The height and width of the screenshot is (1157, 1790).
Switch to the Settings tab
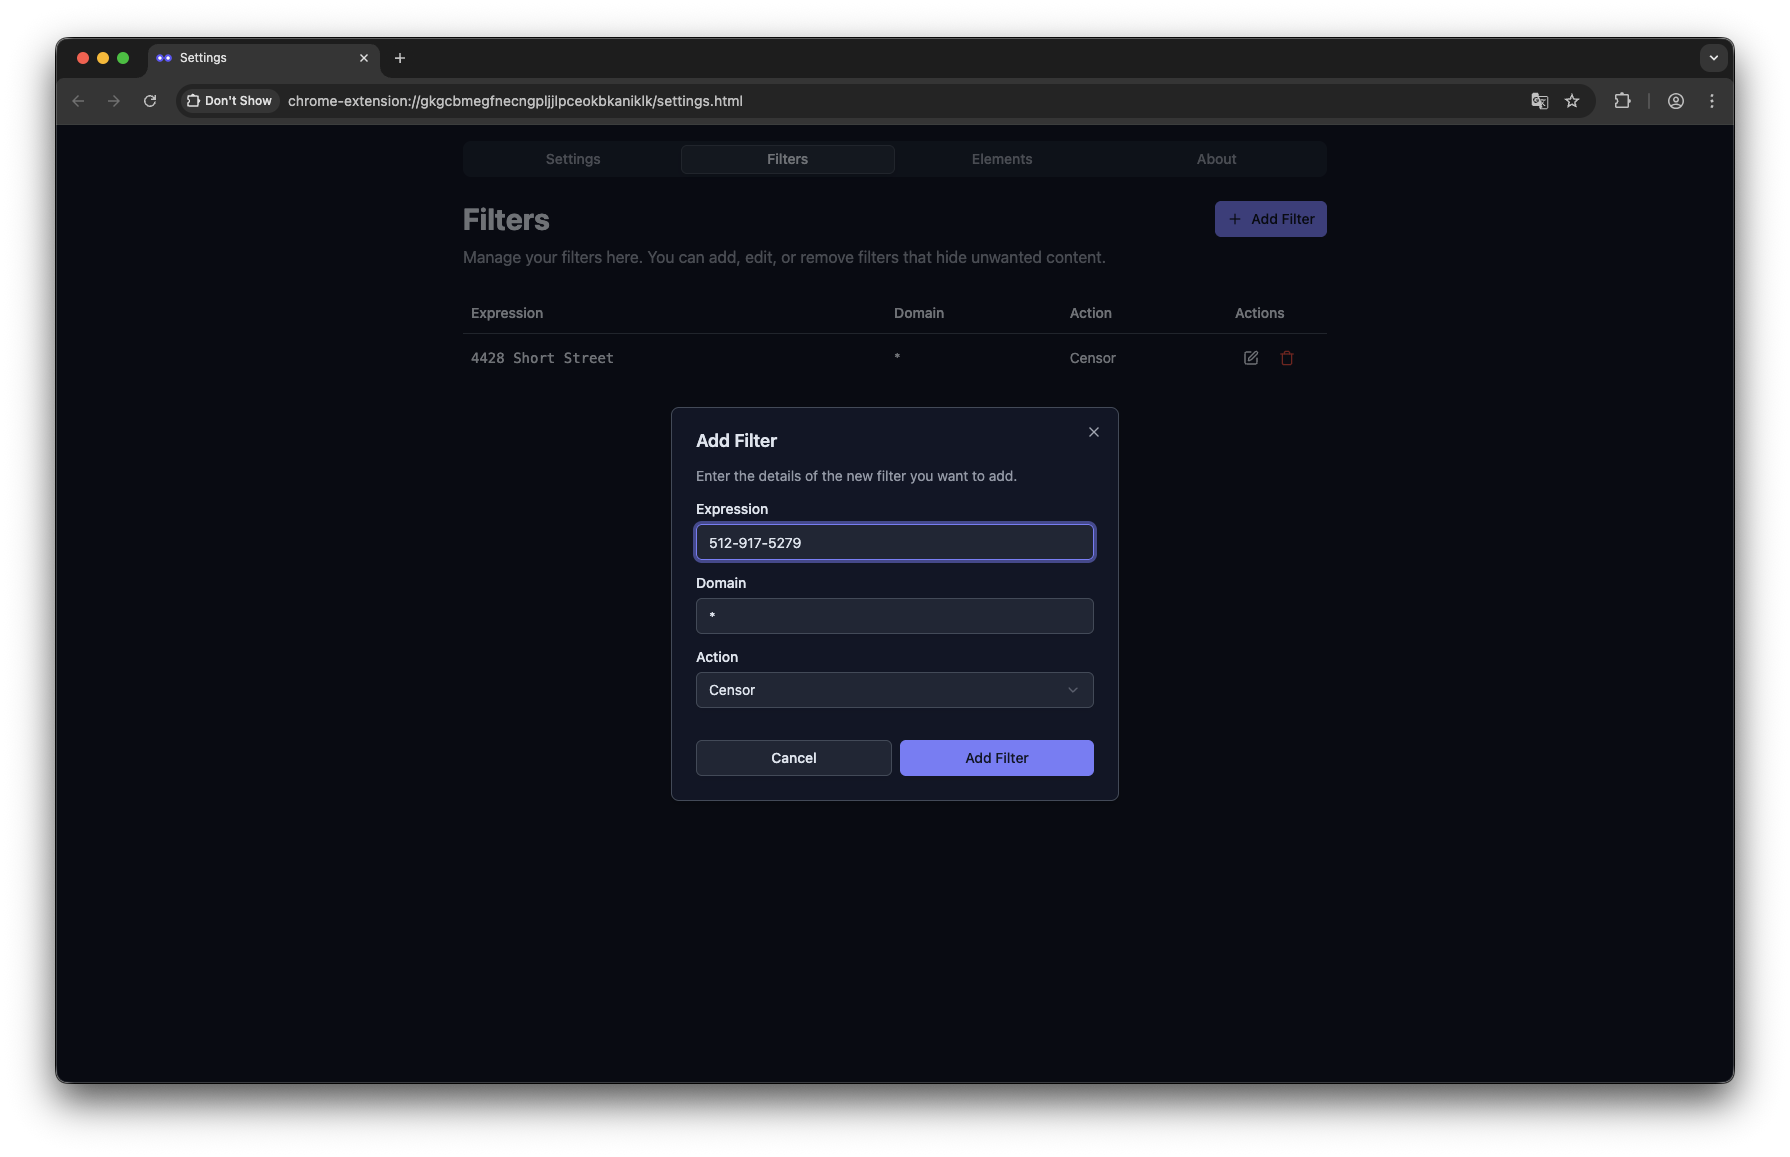tap(572, 159)
